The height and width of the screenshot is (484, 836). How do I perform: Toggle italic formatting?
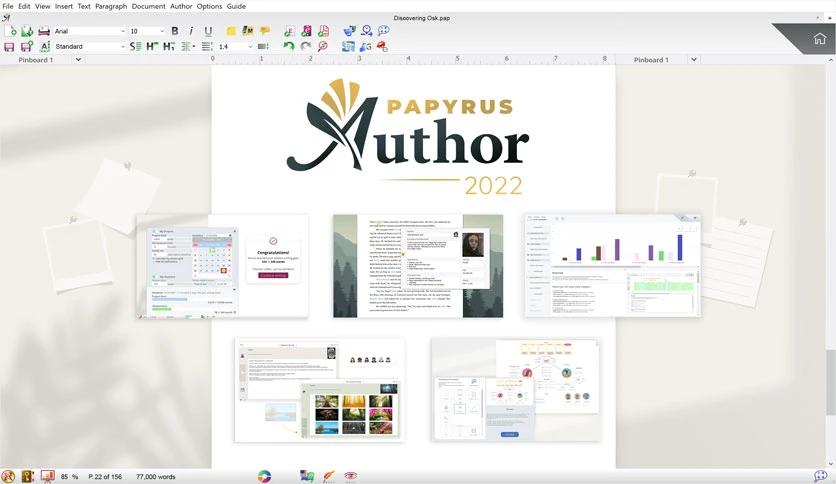191,31
